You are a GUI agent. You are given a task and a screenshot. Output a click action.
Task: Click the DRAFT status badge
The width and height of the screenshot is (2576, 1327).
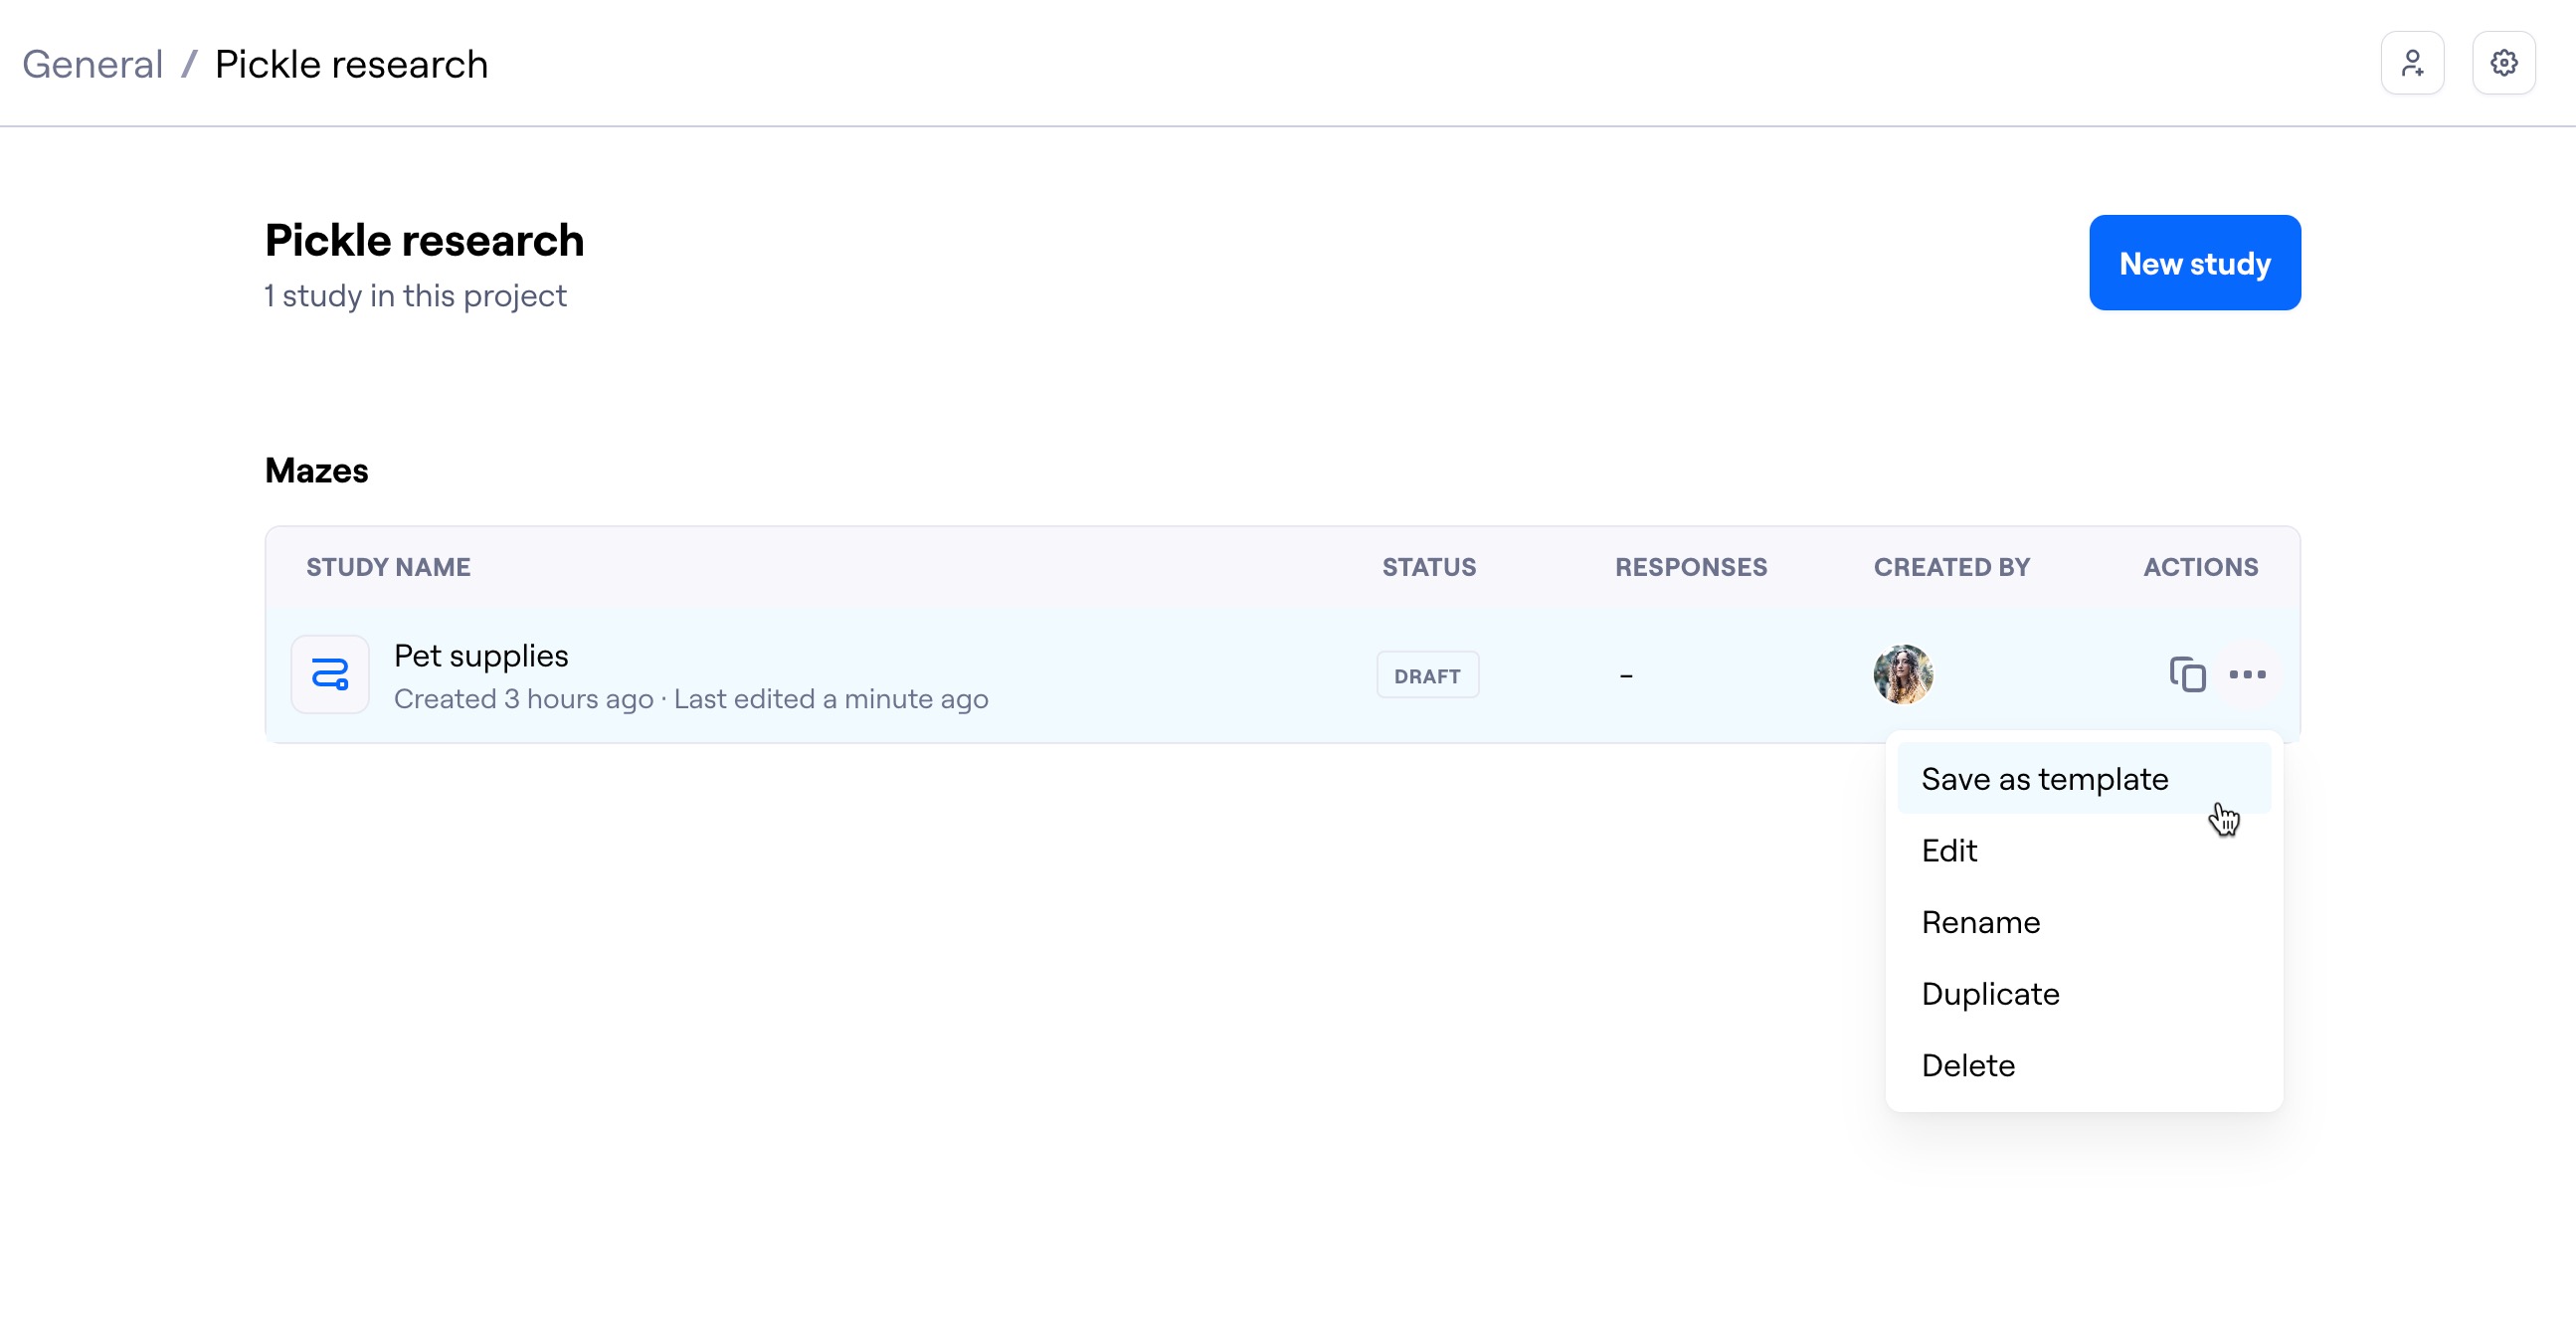coord(1427,676)
